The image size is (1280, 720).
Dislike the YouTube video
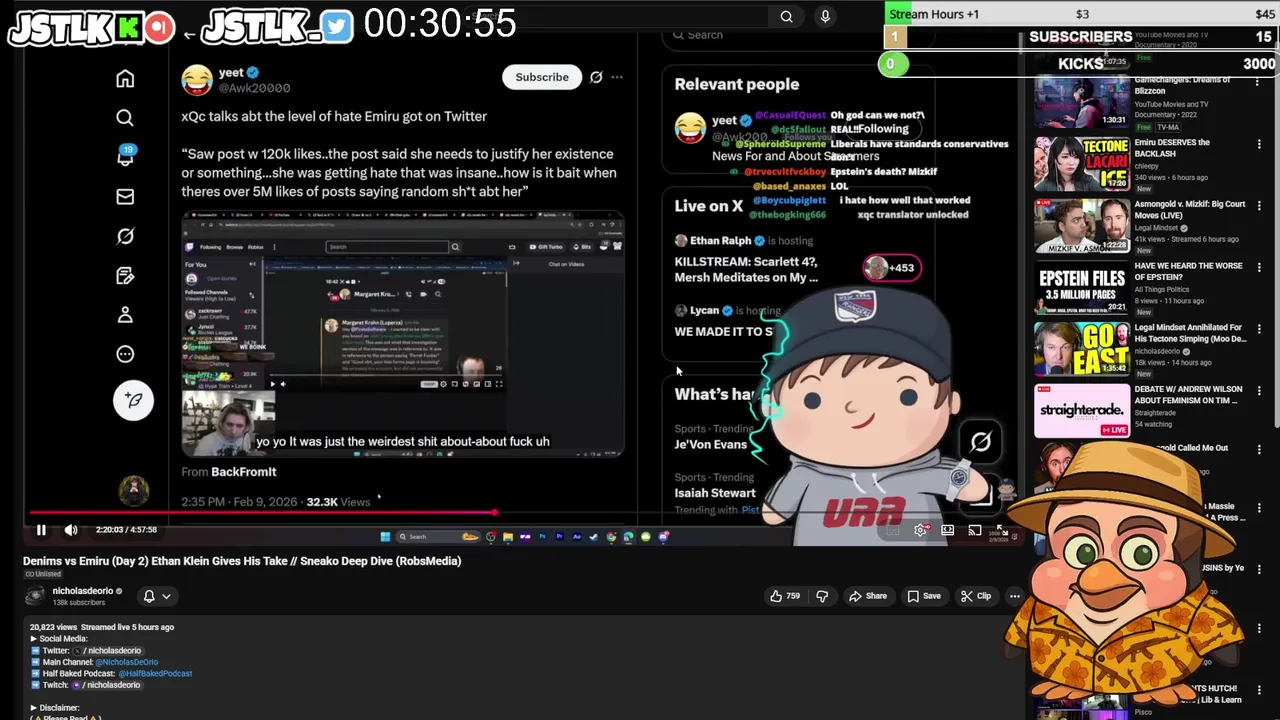pyautogui.click(x=822, y=596)
